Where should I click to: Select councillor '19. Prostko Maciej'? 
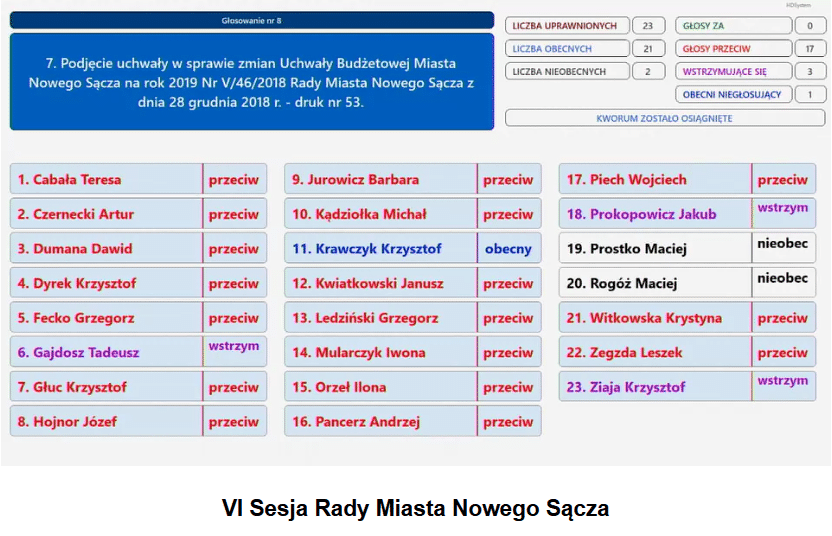655,248
